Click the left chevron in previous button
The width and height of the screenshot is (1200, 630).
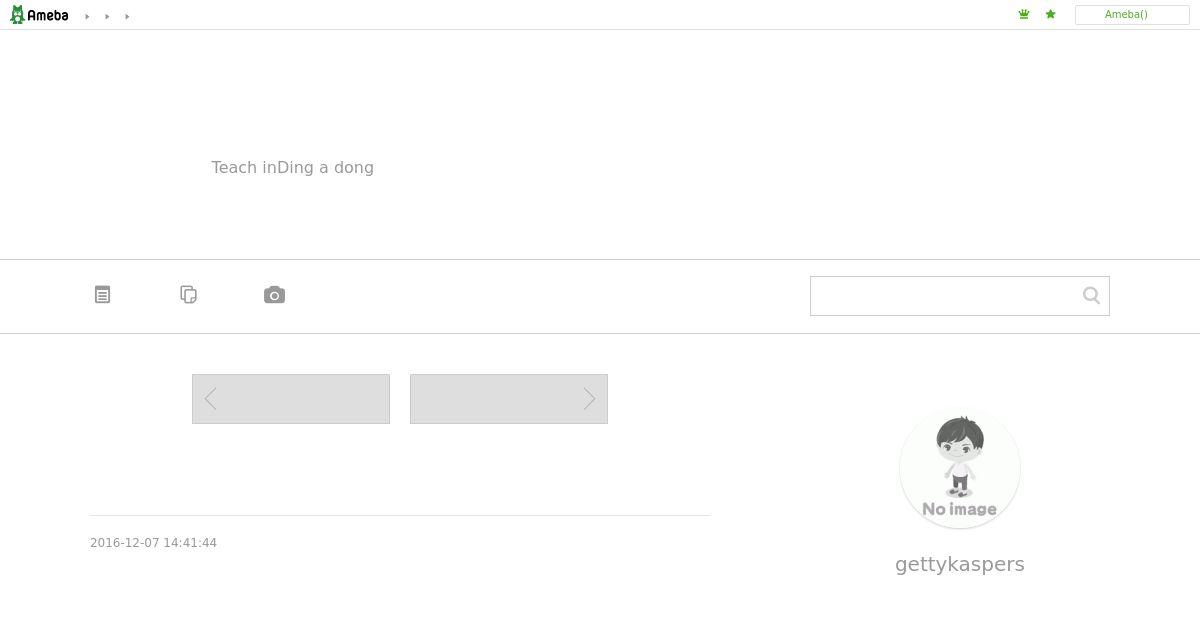[210, 399]
